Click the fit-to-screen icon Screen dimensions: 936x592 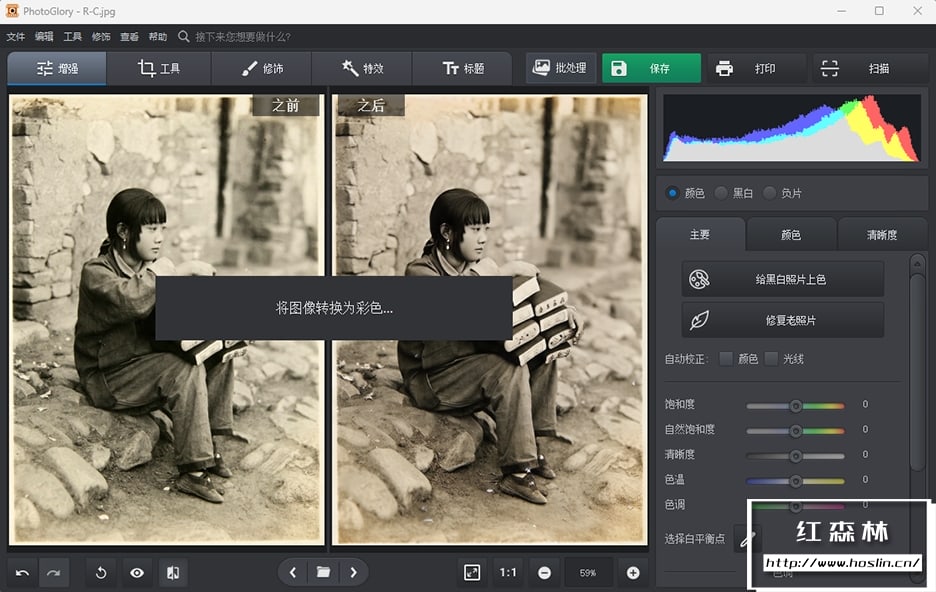472,573
